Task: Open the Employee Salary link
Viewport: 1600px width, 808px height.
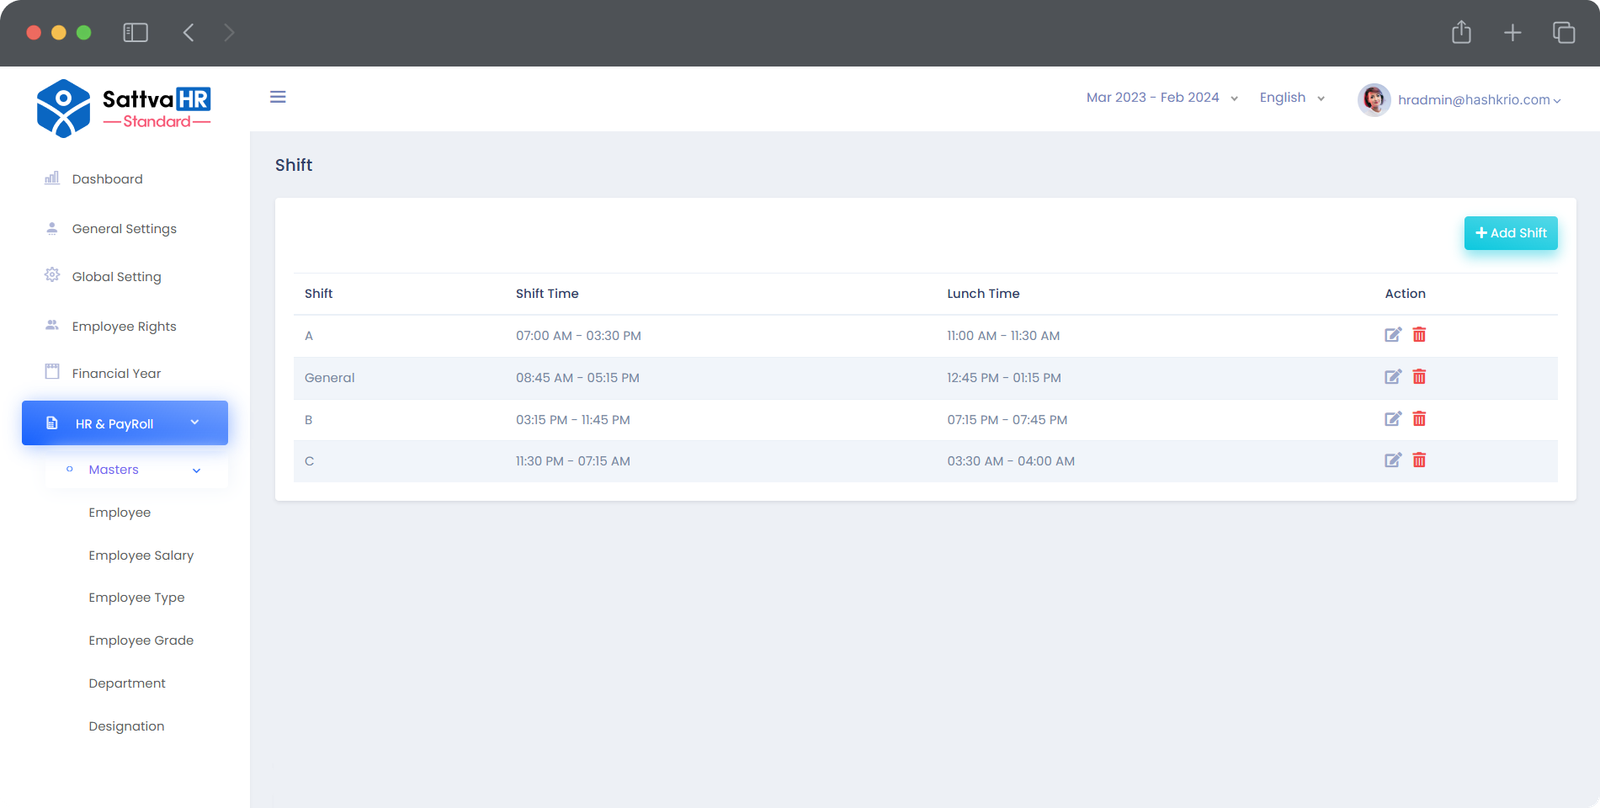Action: 141,555
